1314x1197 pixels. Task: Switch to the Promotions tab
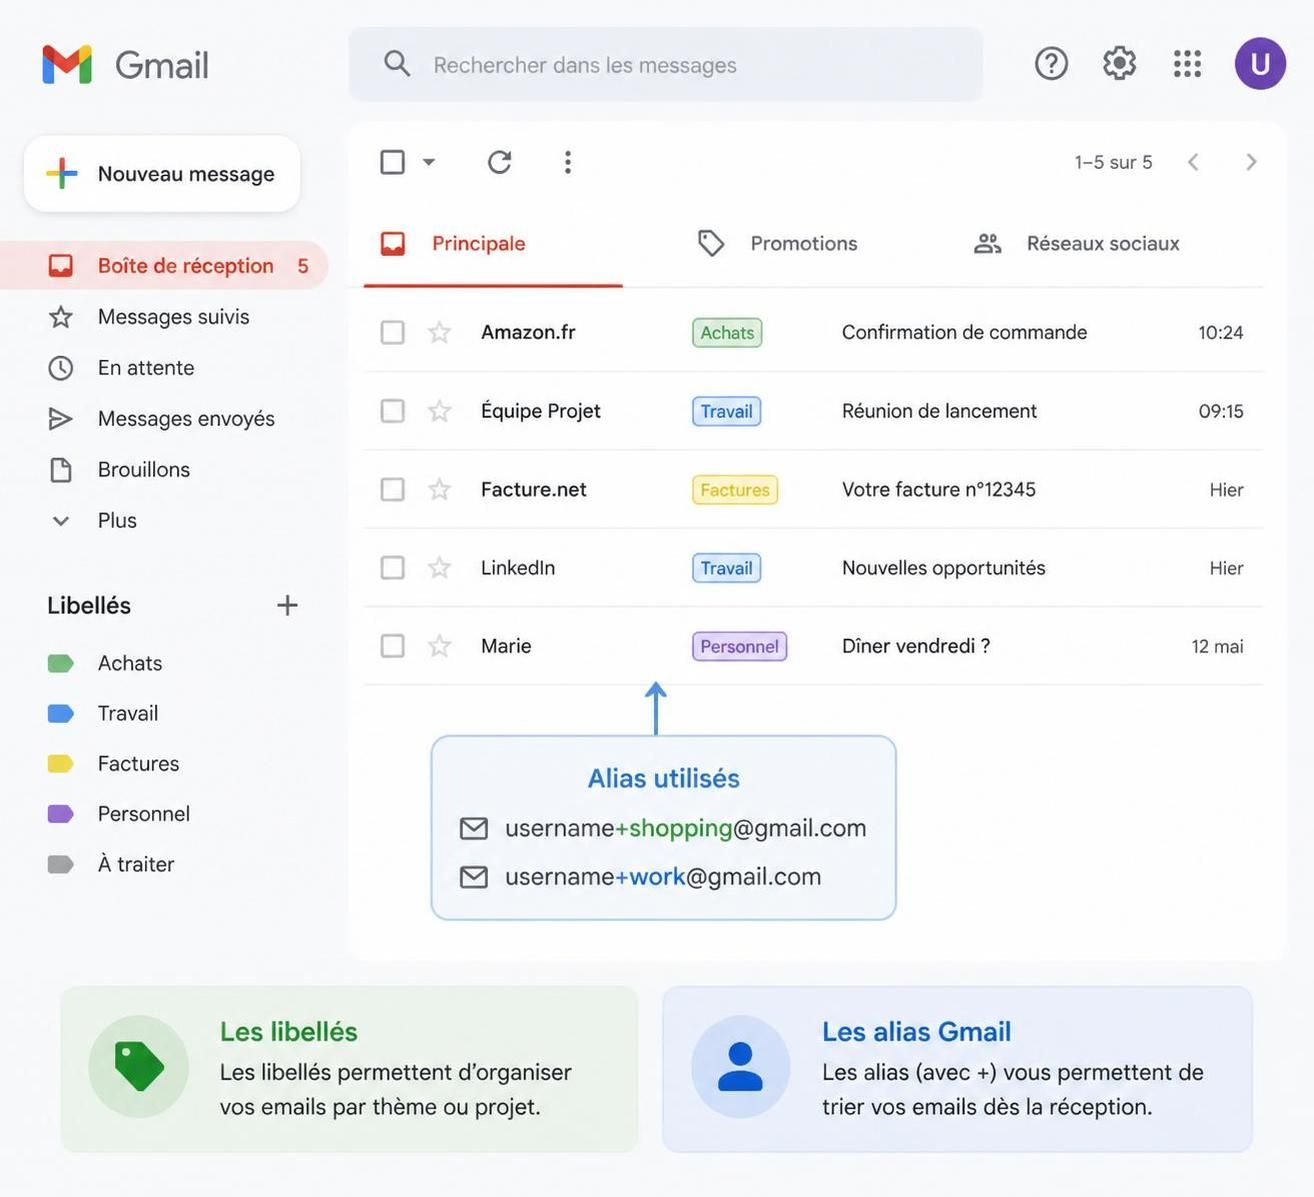(x=778, y=244)
